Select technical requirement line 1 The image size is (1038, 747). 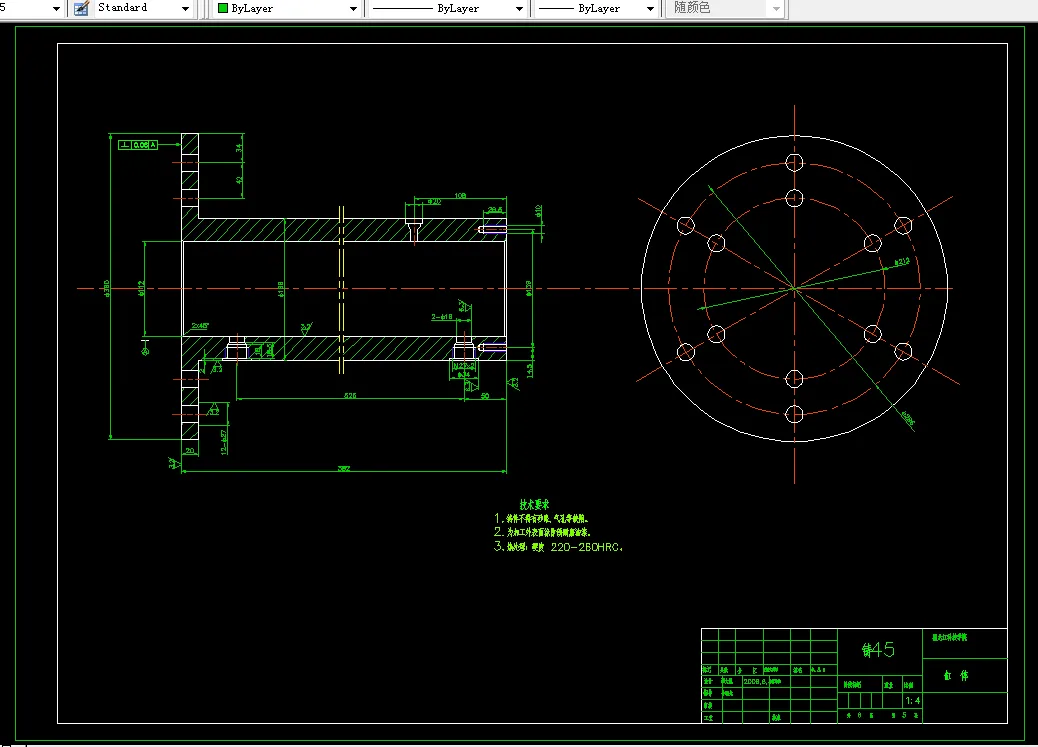(x=541, y=519)
